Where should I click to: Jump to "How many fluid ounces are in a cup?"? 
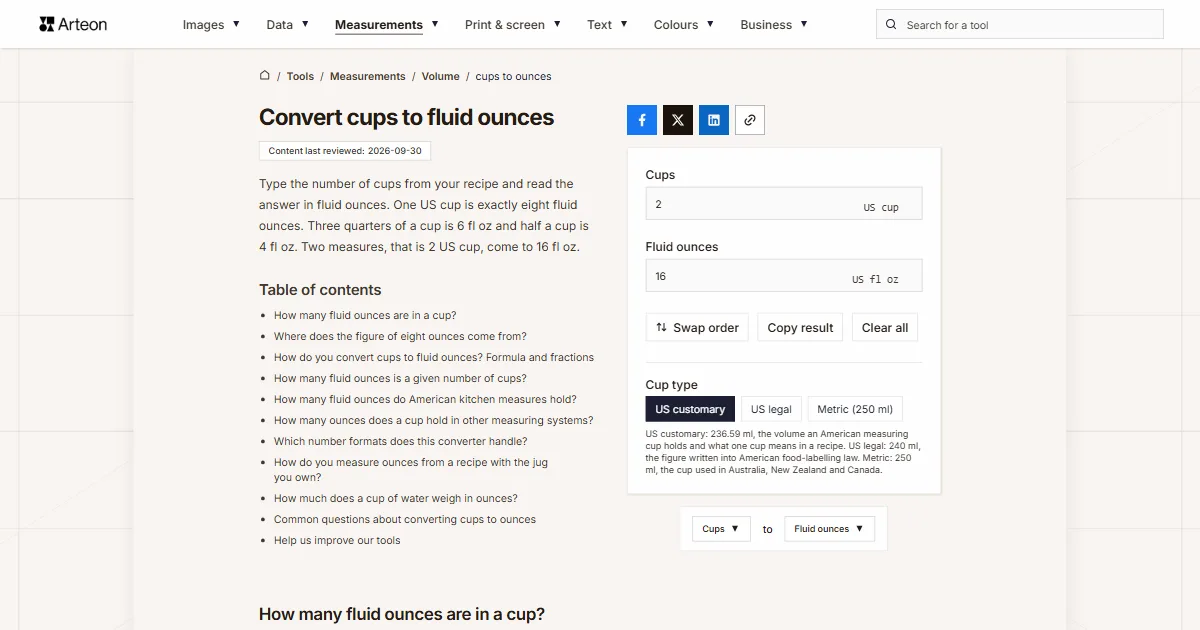click(x=365, y=315)
